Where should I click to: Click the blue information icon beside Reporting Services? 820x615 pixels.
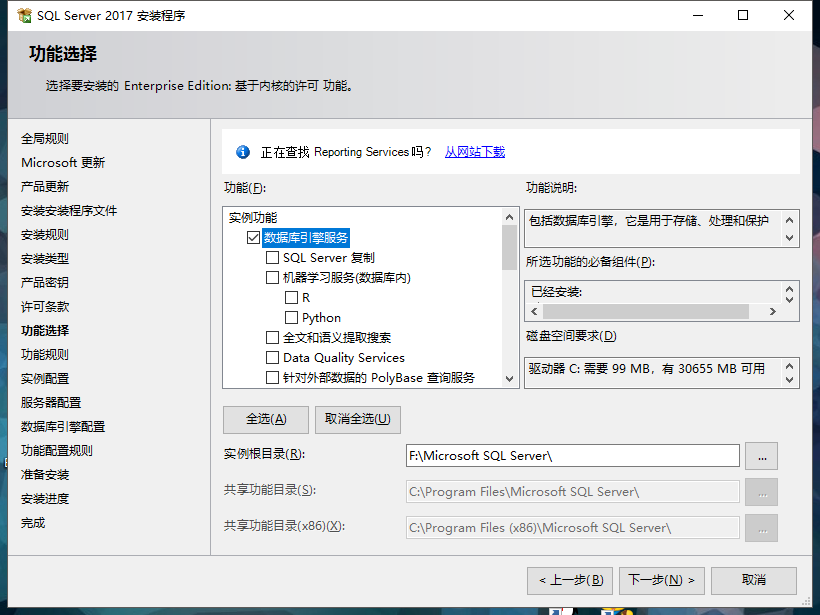[x=242, y=152]
